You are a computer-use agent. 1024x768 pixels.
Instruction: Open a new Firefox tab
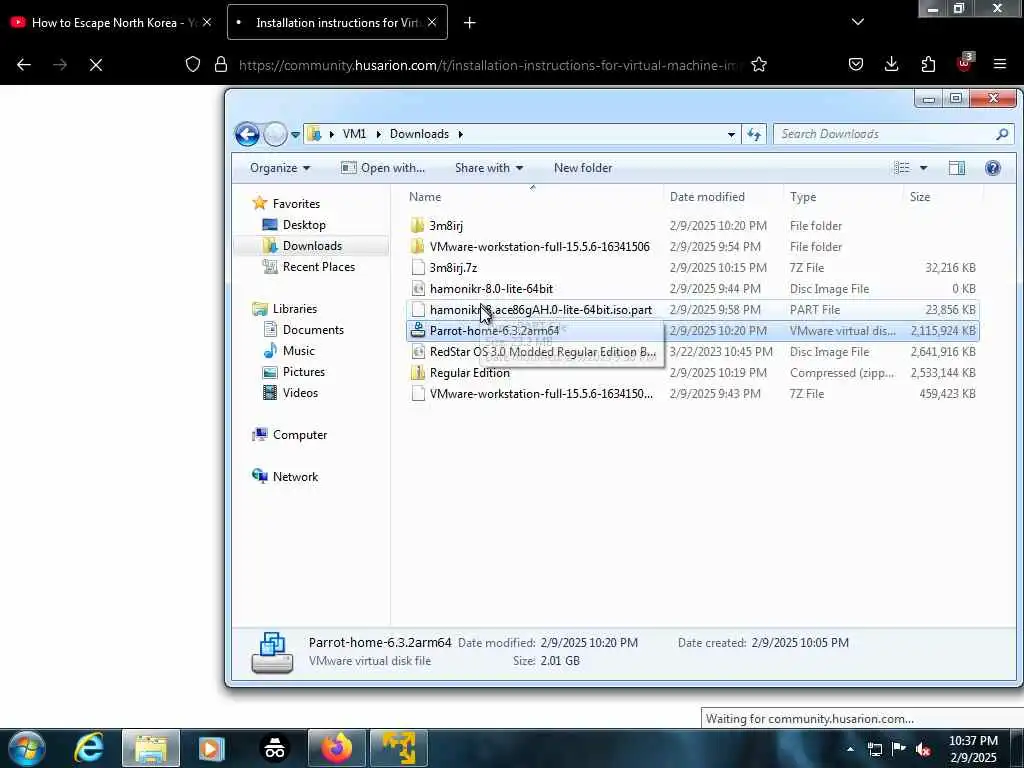click(x=470, y=23)
